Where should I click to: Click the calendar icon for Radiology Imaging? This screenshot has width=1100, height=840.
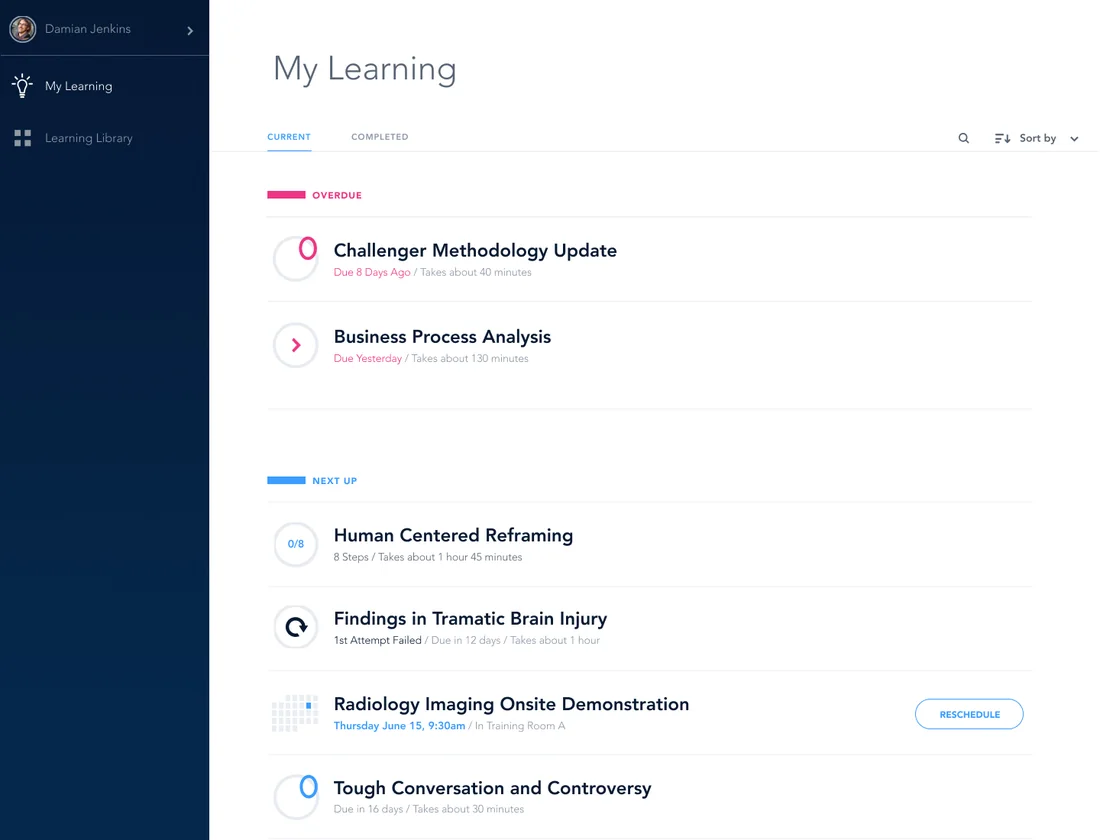click(x=295, y=713)
